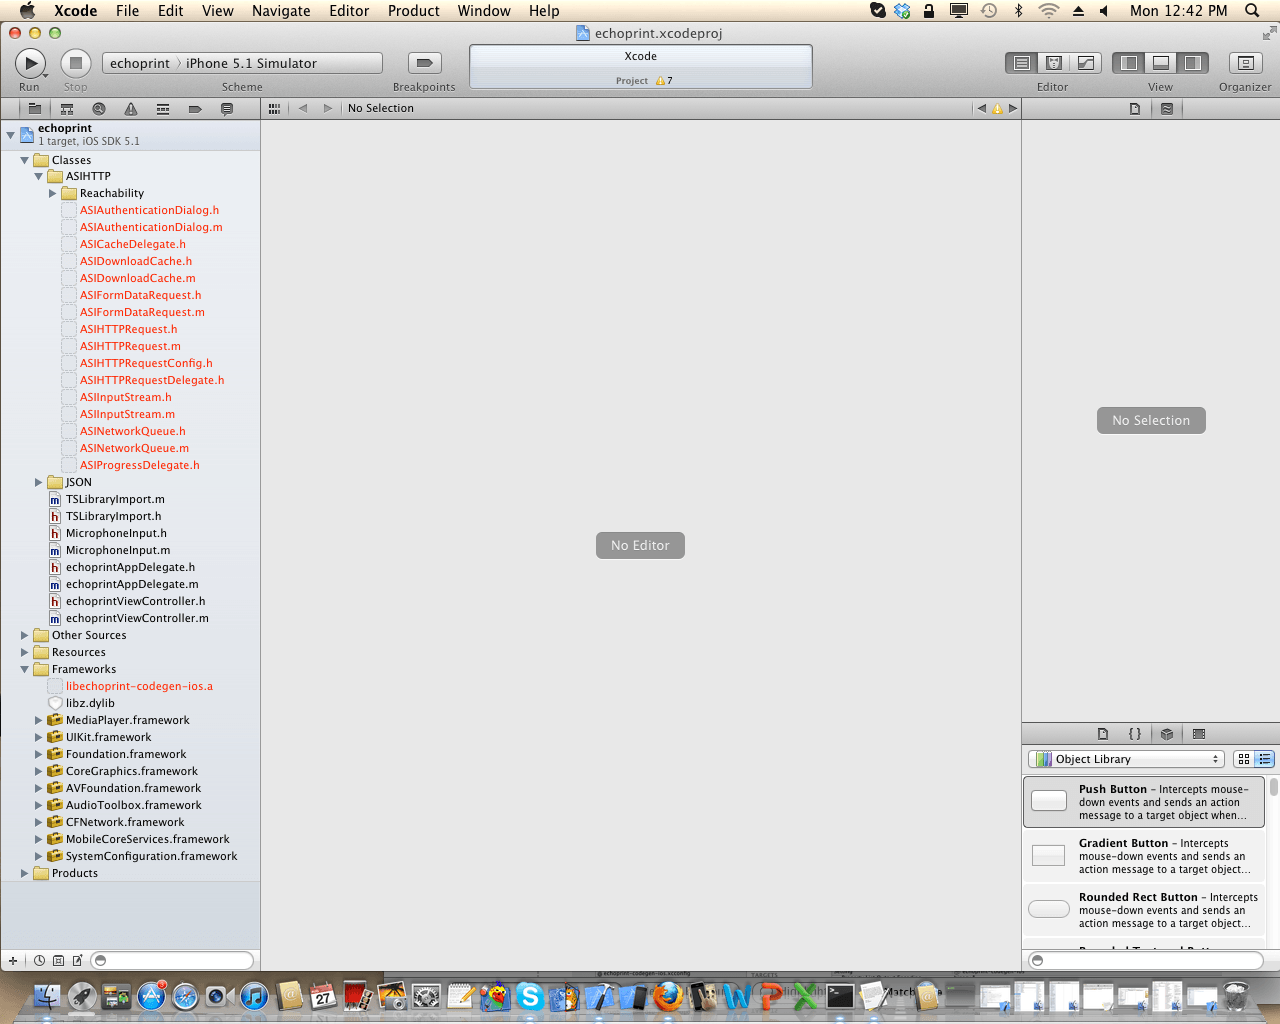The image size is (1280, 1024).
Task: Click the Stop button in the toolbar
Action: point(76,63)
